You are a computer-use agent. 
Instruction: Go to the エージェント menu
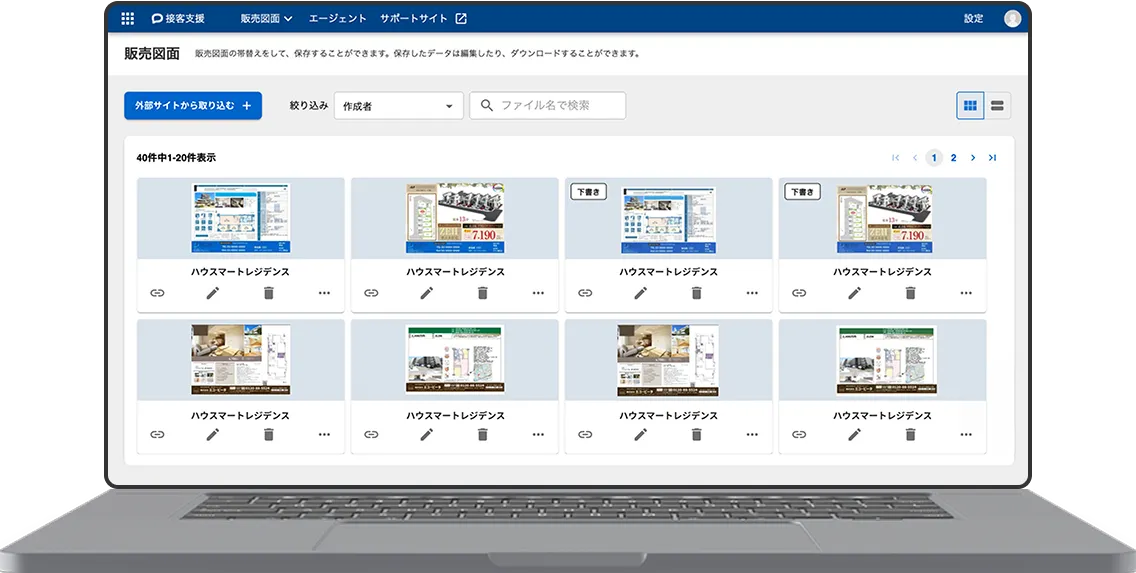pos(338,19)
